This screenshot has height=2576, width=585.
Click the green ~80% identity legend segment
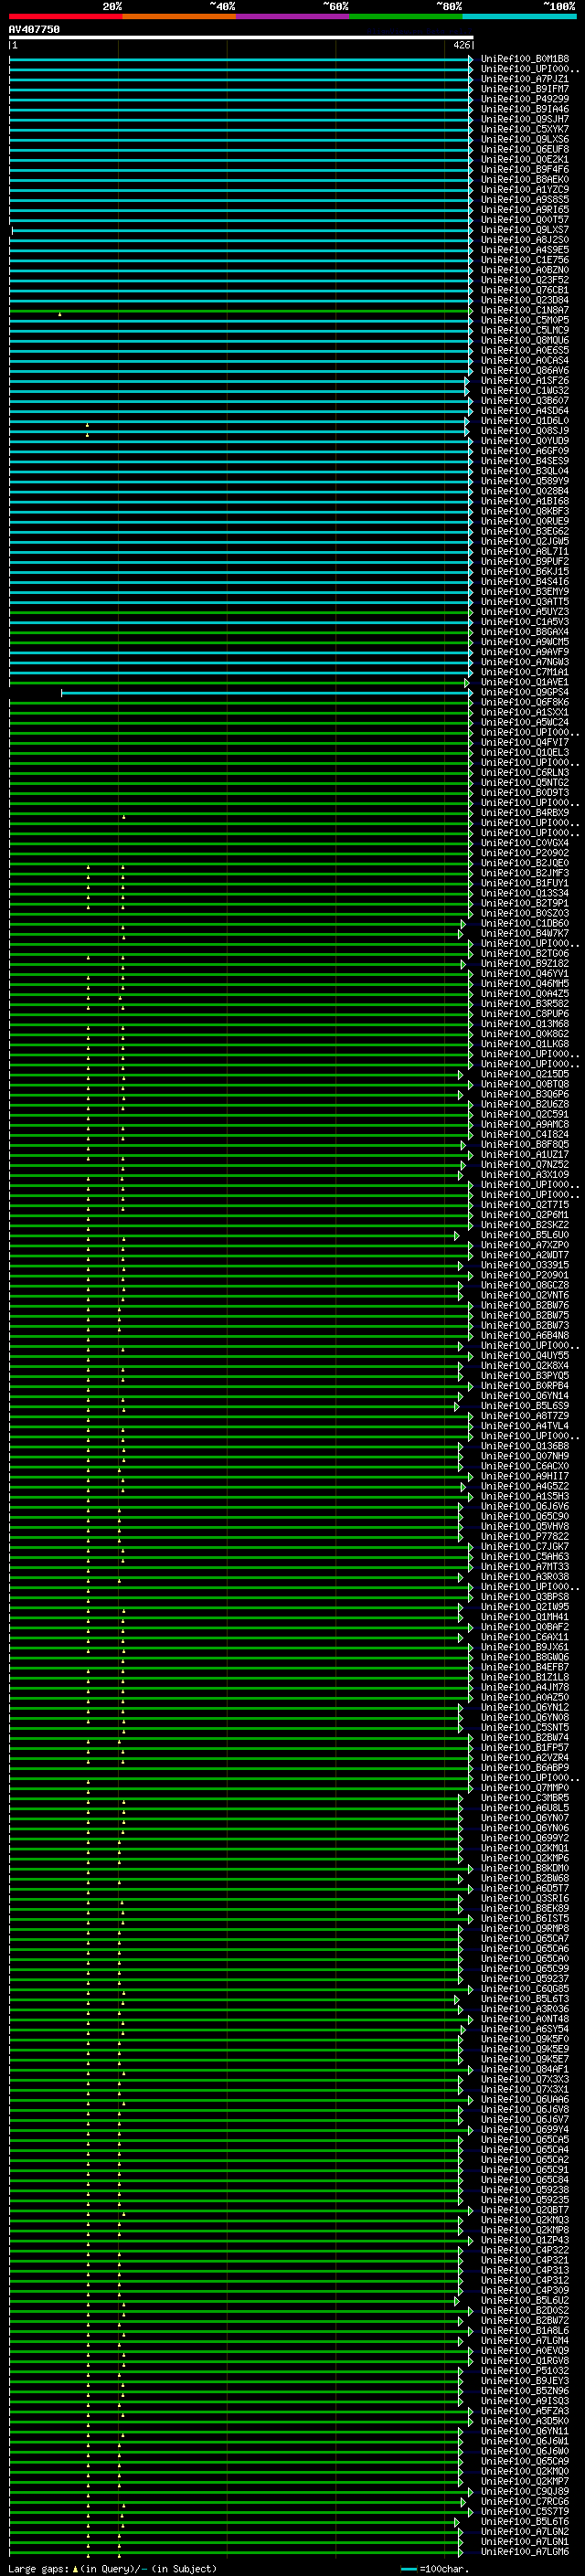406,16
